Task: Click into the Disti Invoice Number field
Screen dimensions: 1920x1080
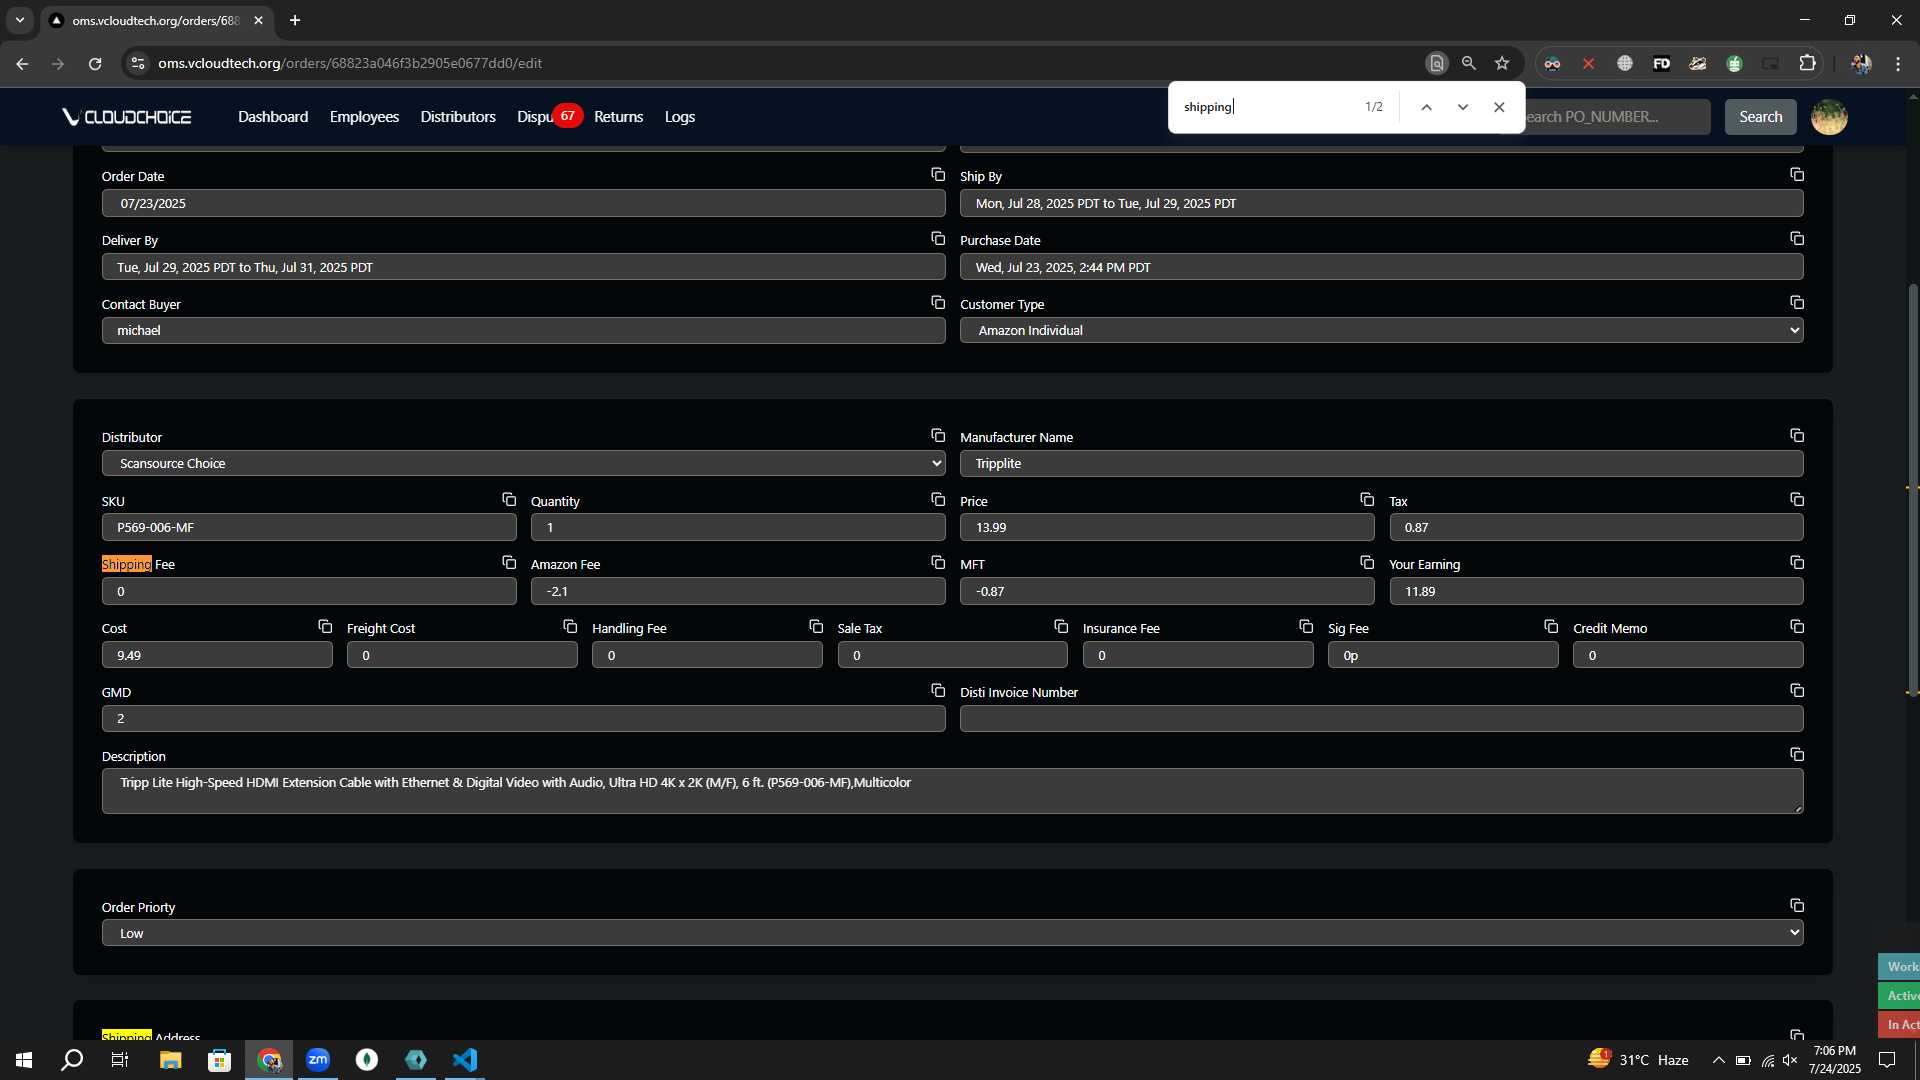Action: (x=1381, y=719)
